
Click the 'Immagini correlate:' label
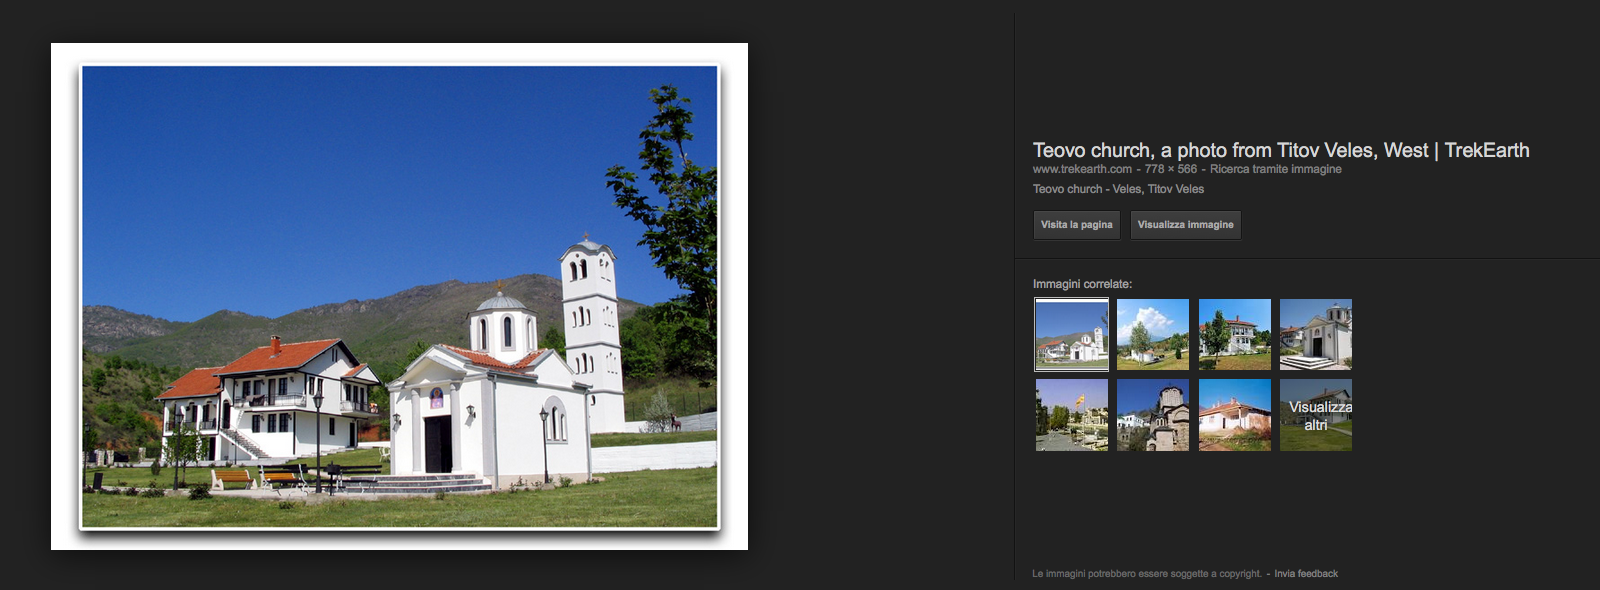[1082, 284]
